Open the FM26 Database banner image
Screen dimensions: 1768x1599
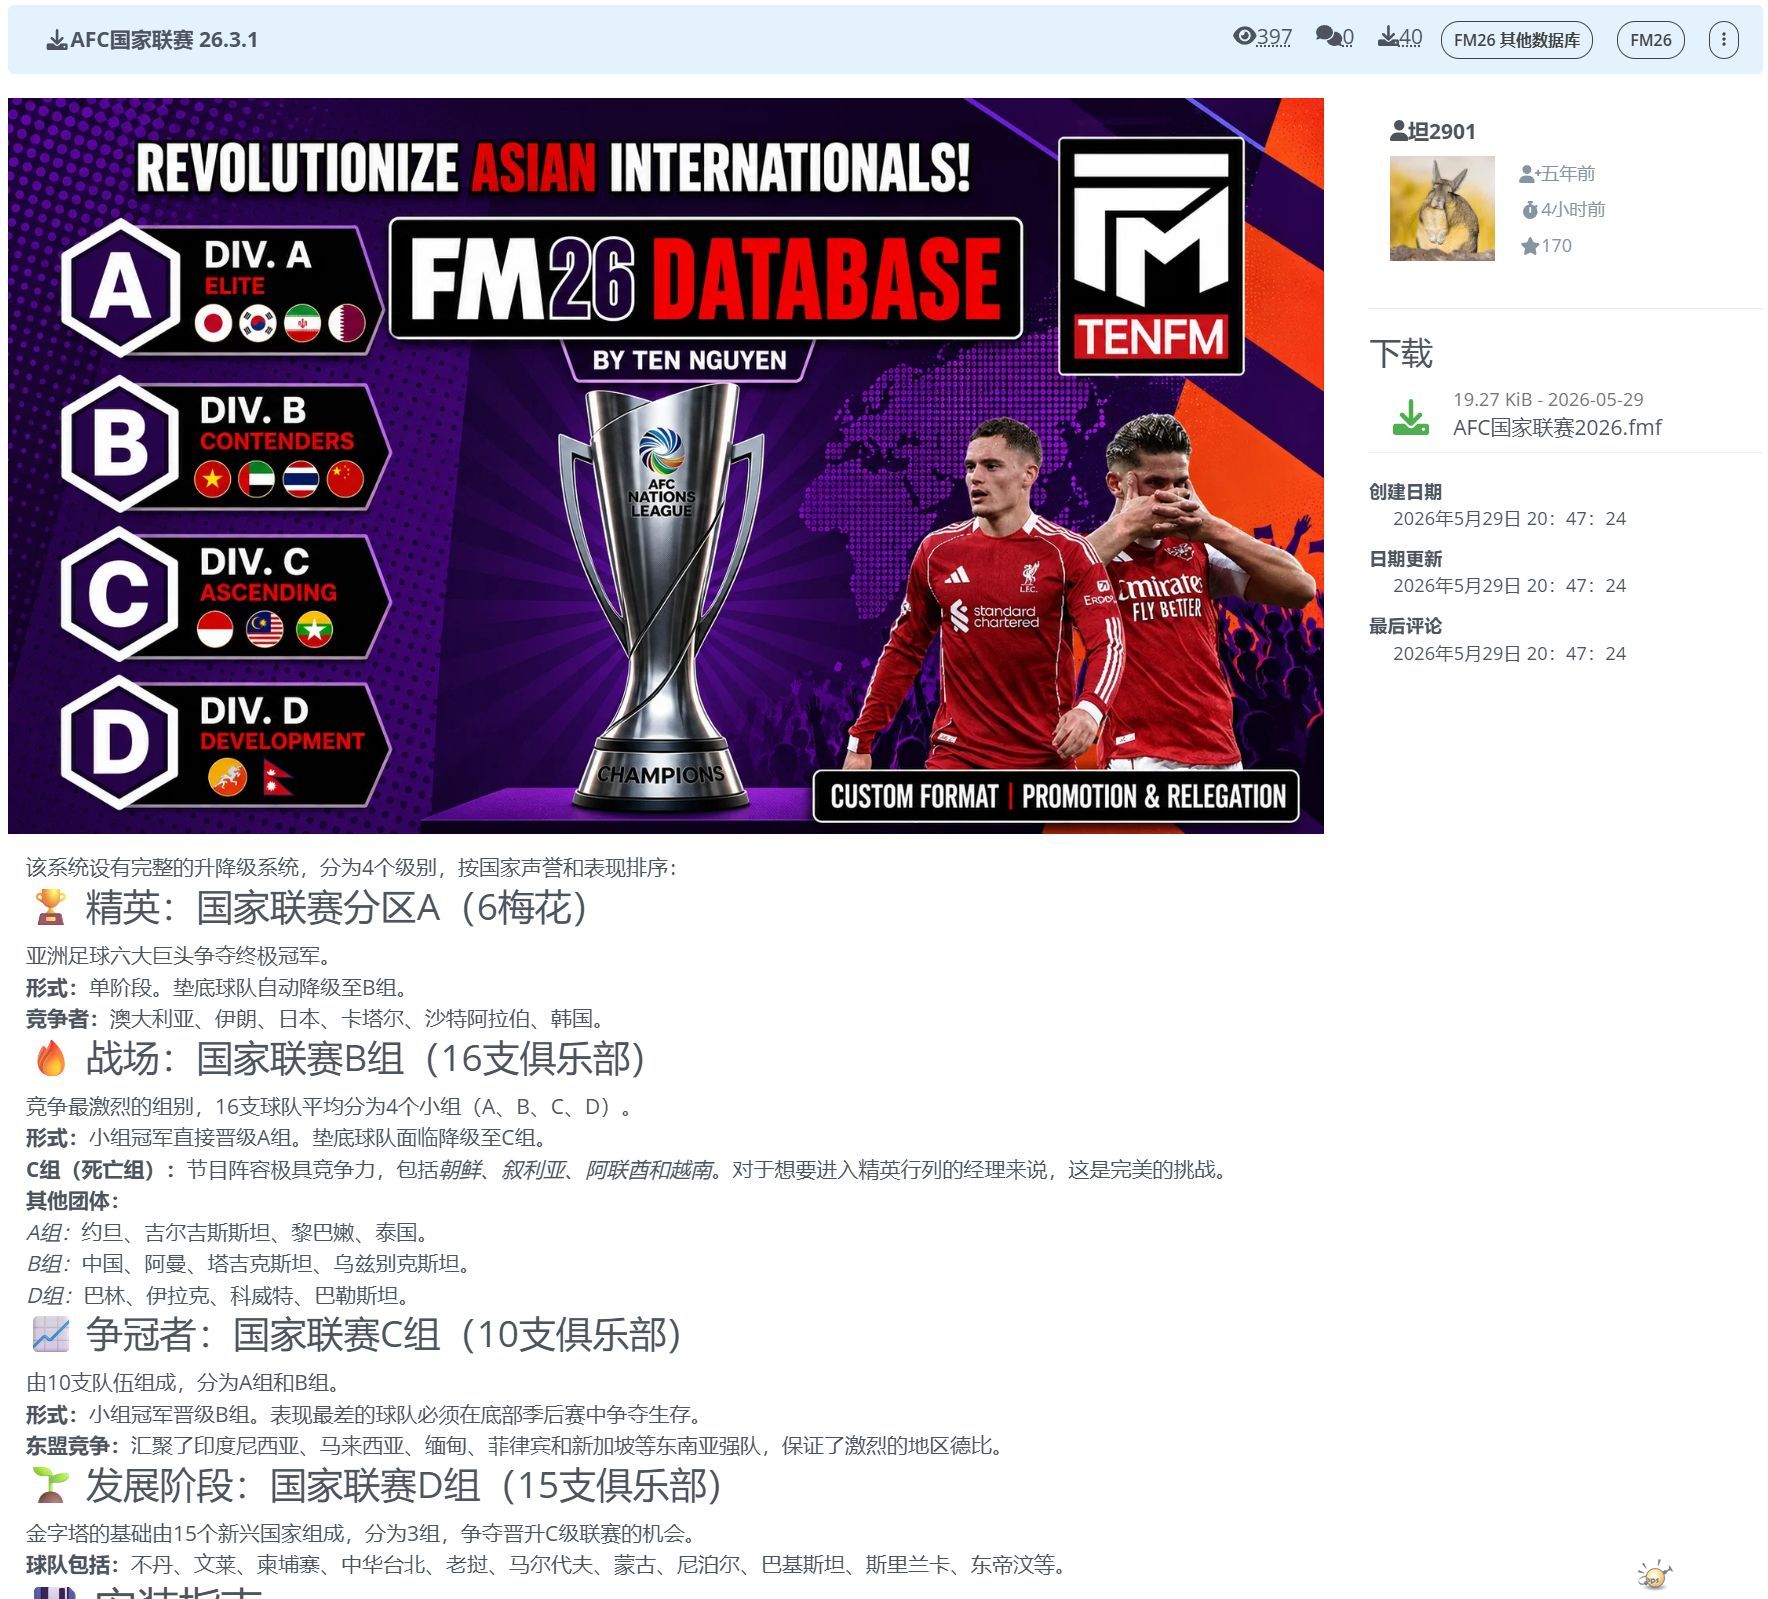(x=666, y=466)
